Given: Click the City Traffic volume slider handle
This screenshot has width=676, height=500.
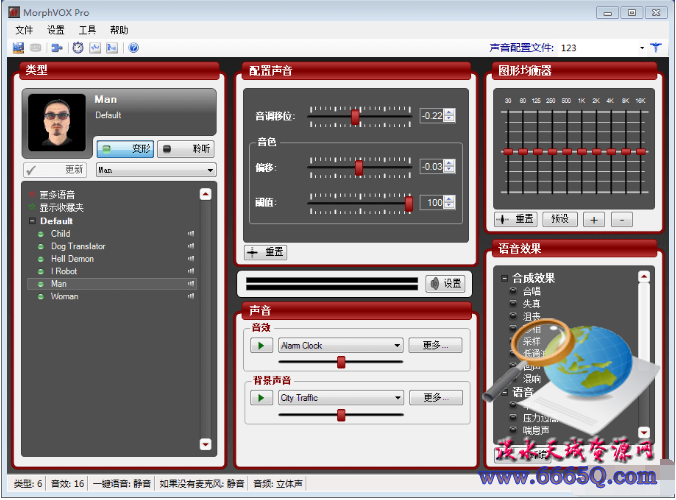Looking at the screenshot, I should [341, 415].
